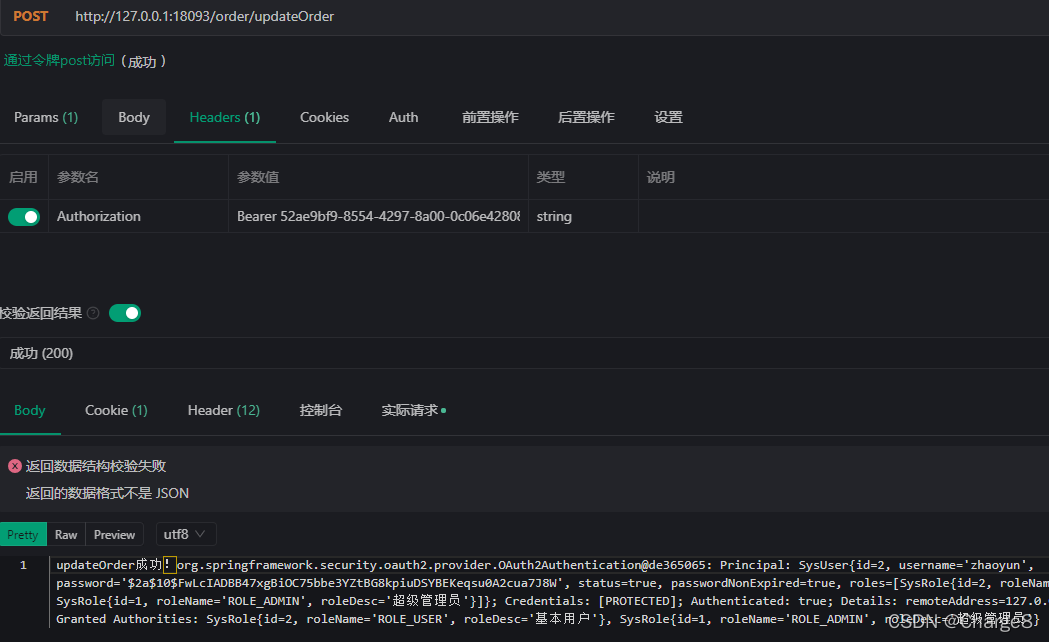Click the 类型 column header
1049x642 pixels.
coord(551,177)
